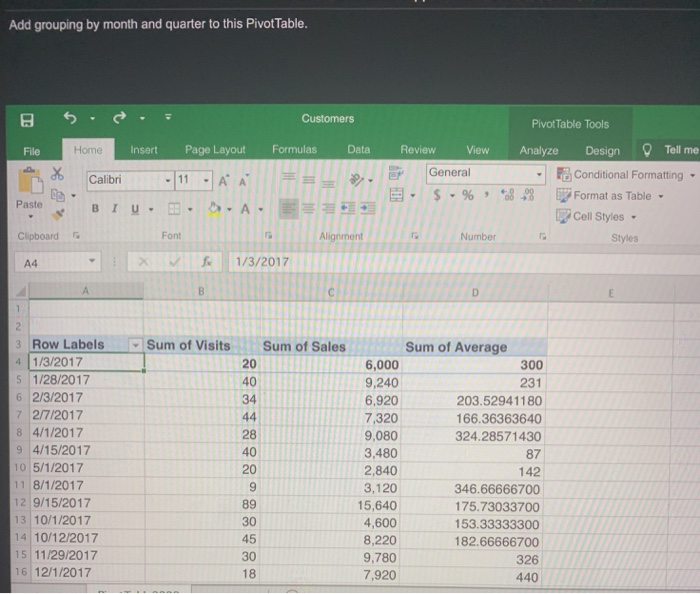Click the Decrease Indent icon
700x594 pixels.
coord(348,208)
